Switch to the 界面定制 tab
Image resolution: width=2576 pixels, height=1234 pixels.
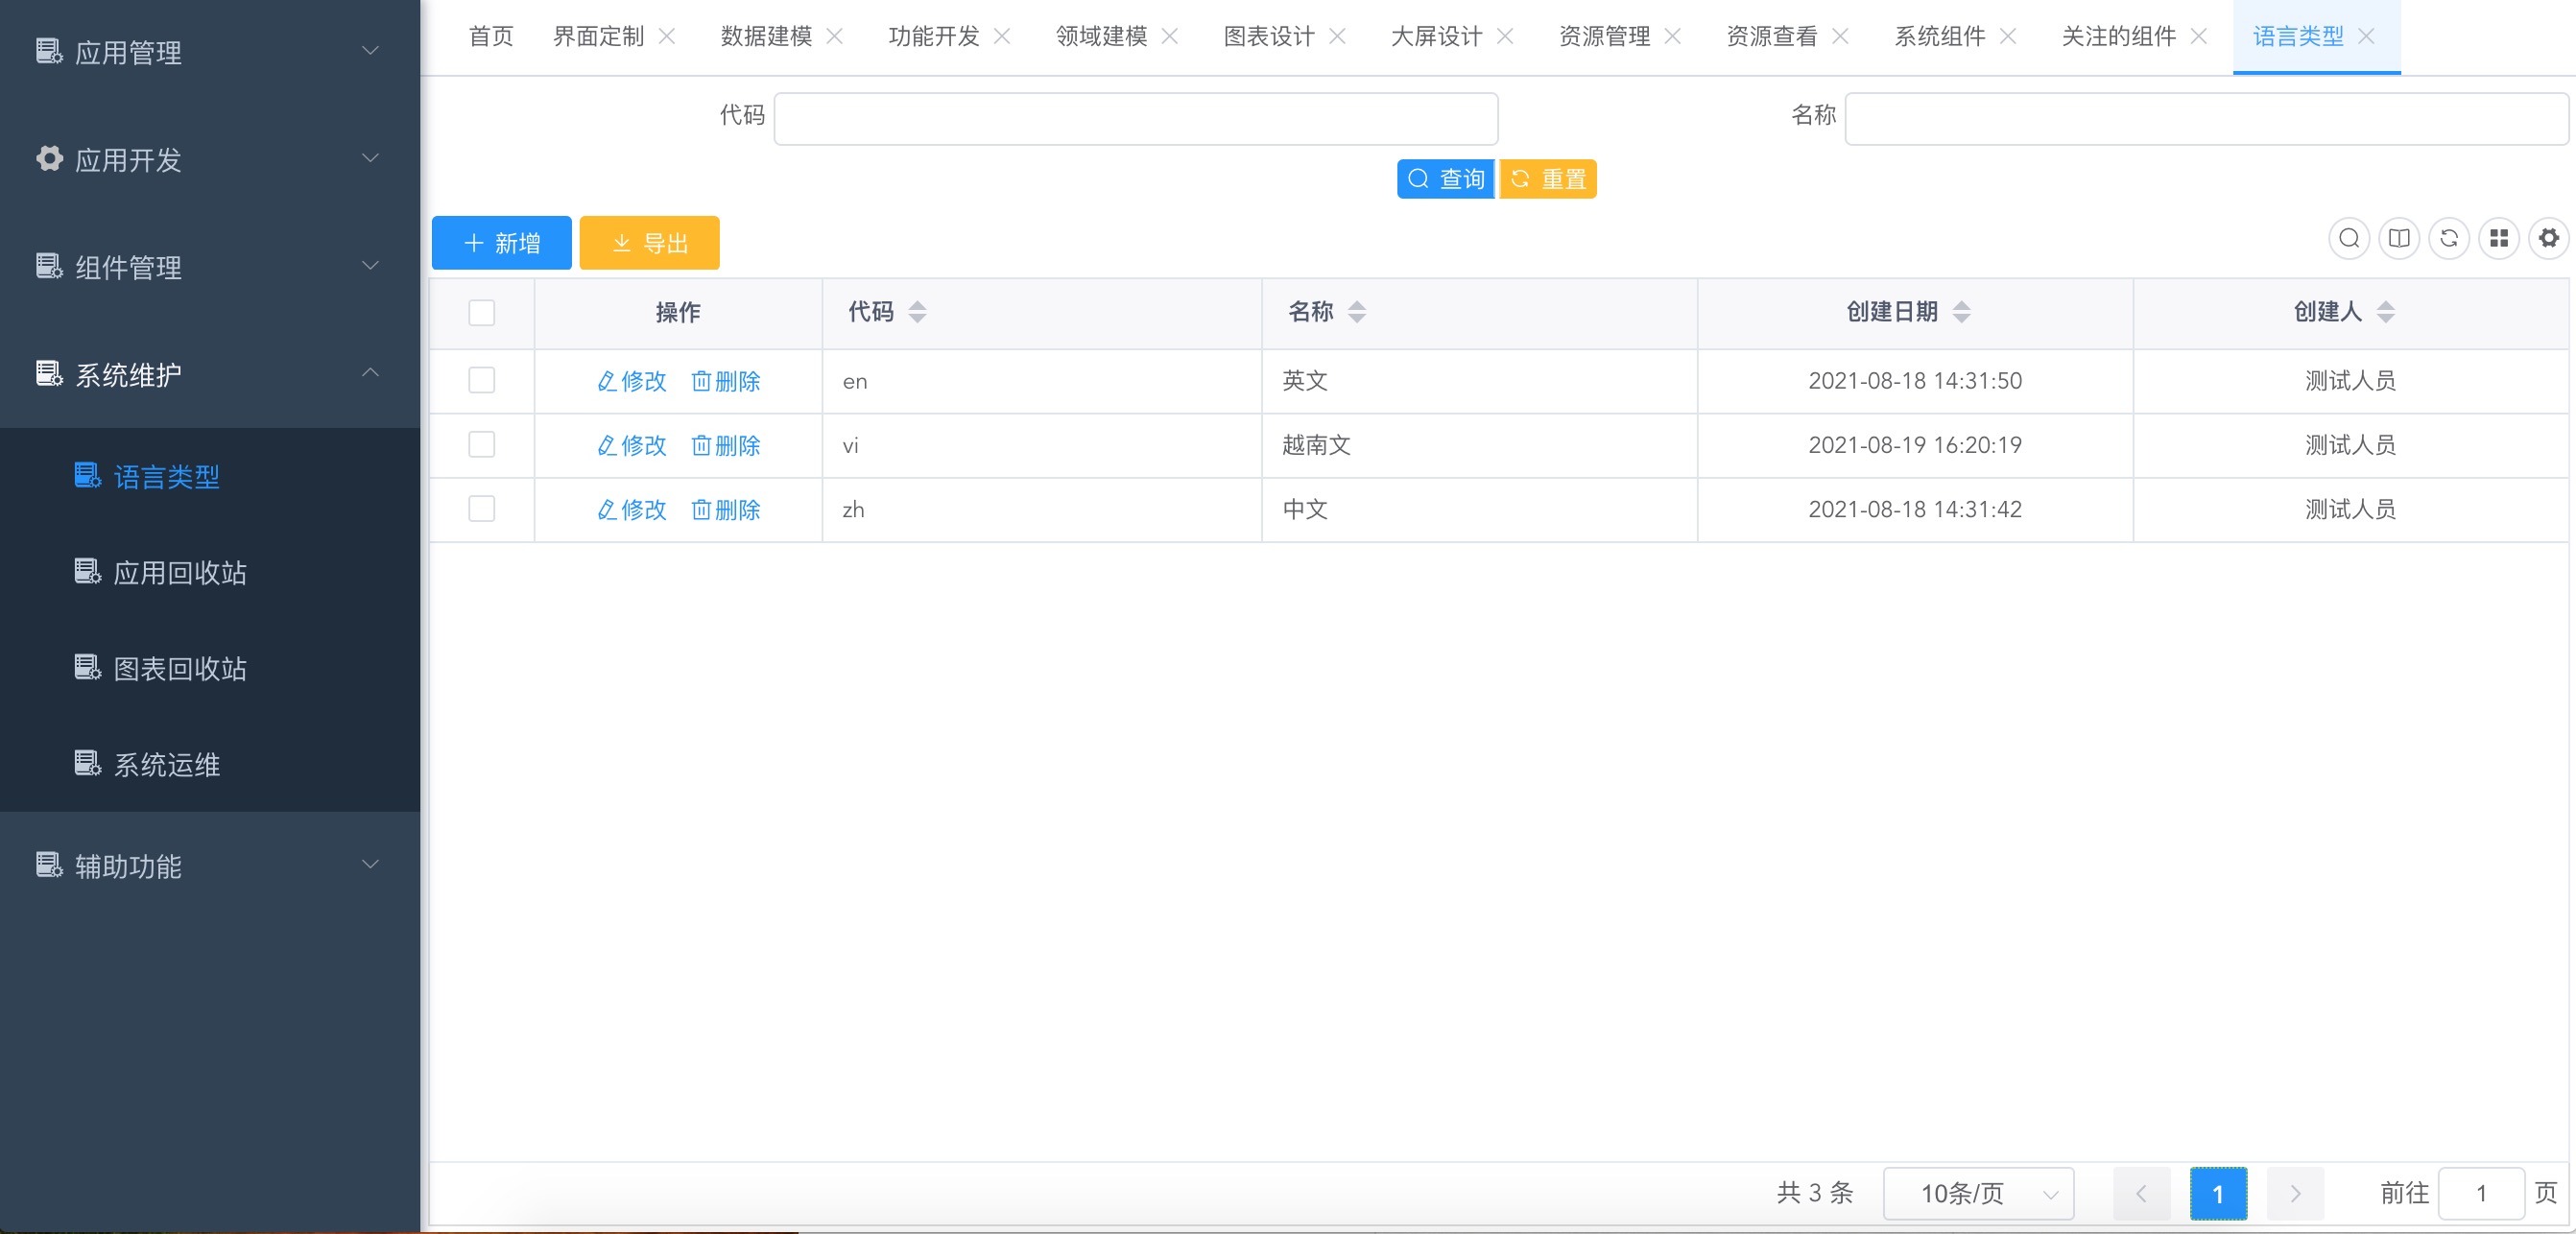click(x=598, y=37)
